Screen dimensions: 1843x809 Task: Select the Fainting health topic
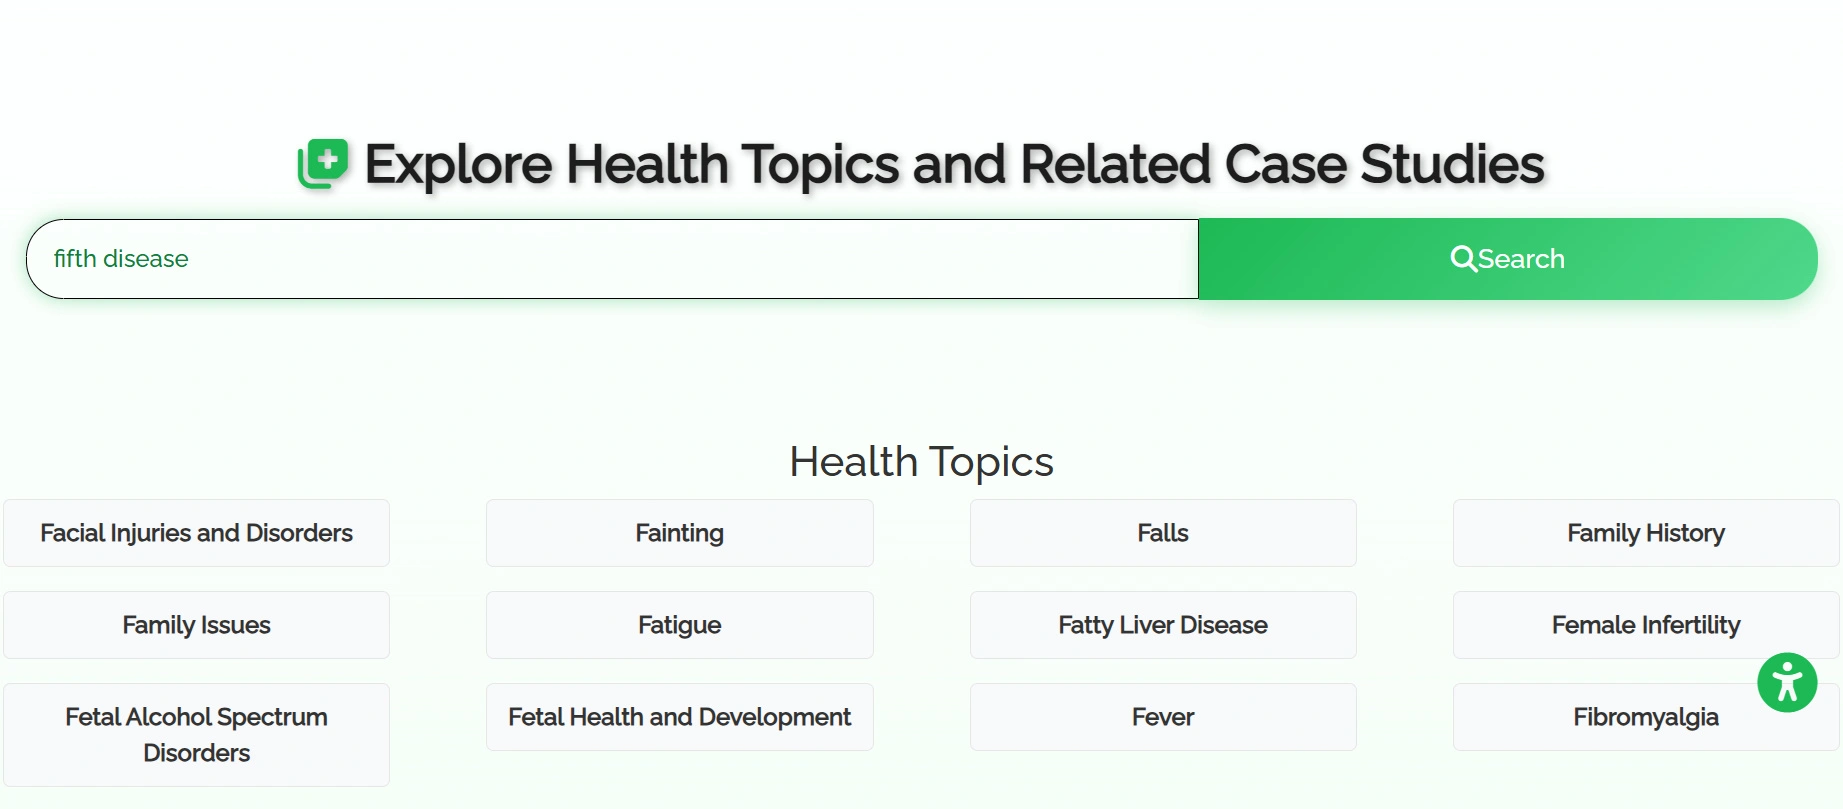(679, 533)
